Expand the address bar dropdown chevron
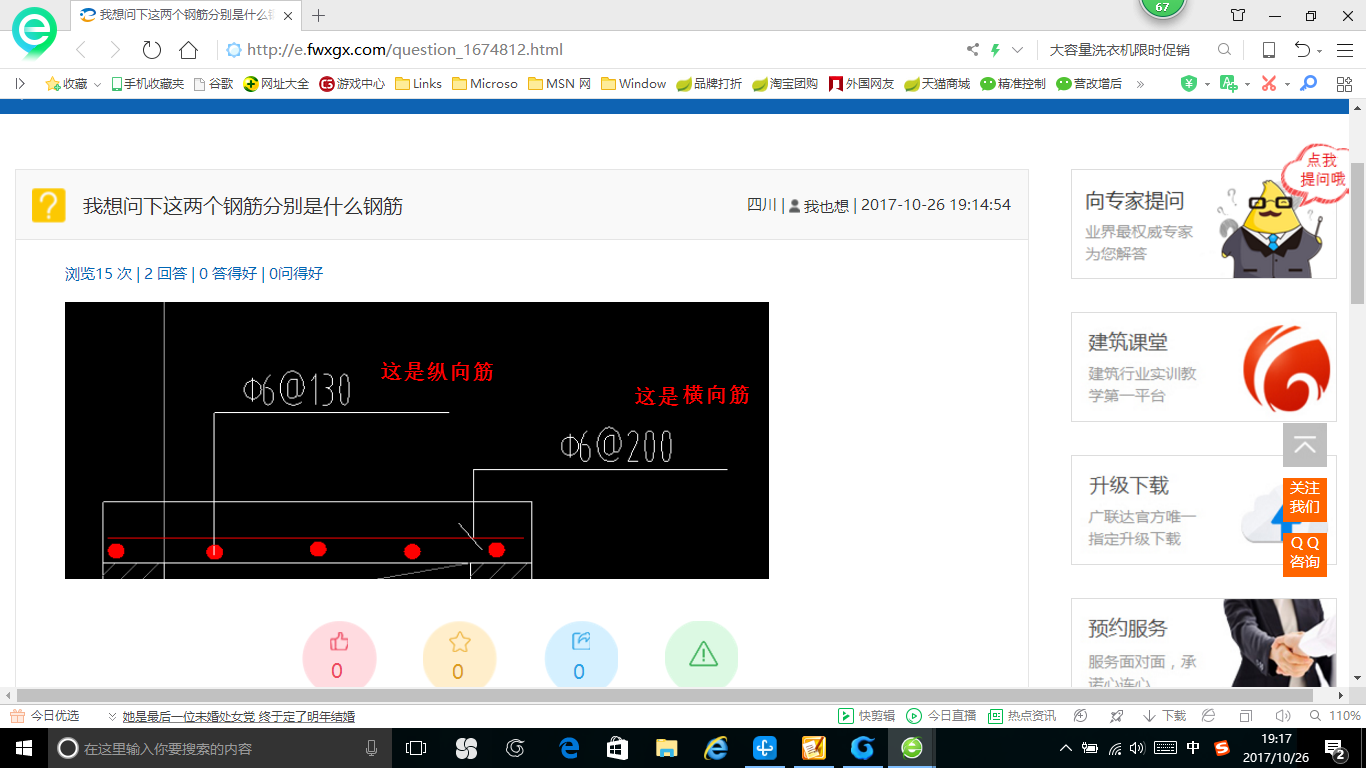This screenshot has height=768, width=1366. click(x=1018, y=50)
